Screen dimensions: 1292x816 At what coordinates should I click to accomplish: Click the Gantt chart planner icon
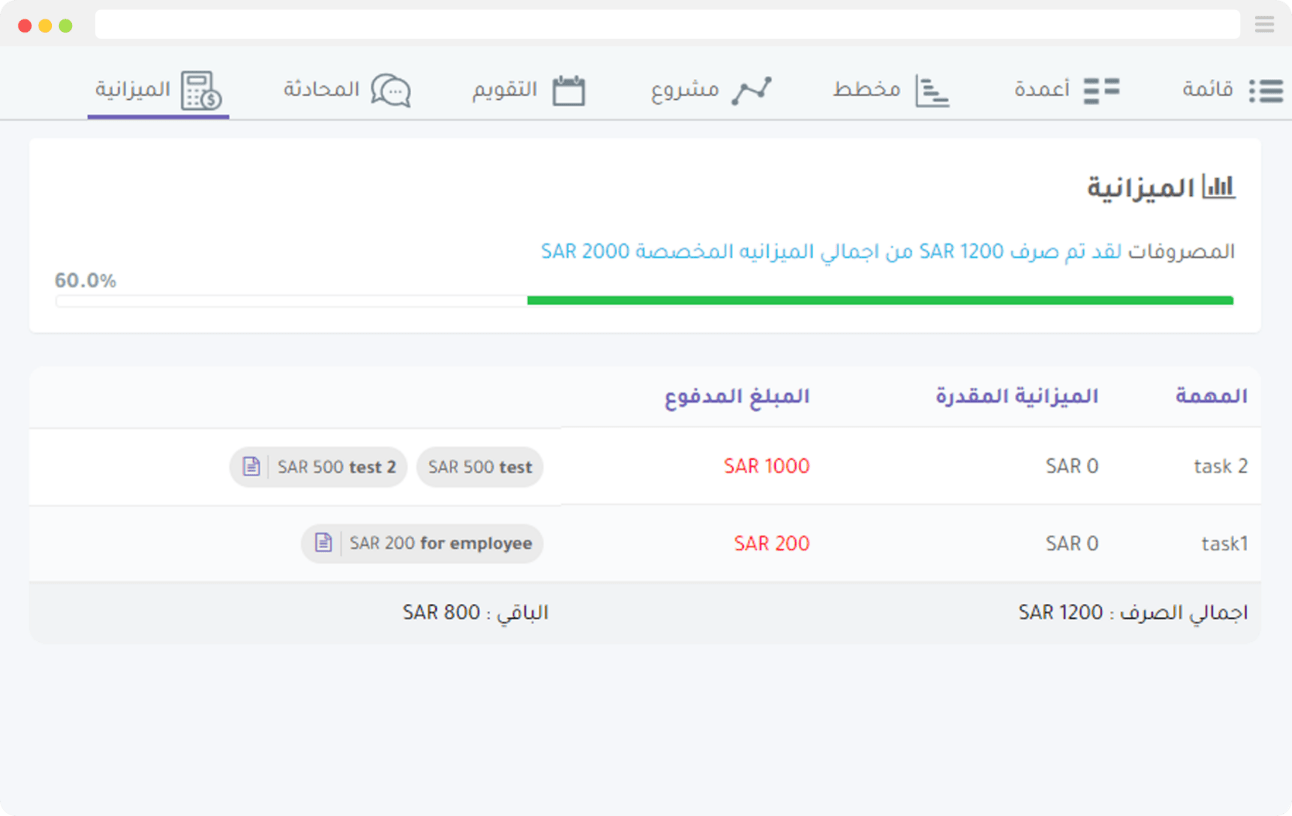pos(932,91)
